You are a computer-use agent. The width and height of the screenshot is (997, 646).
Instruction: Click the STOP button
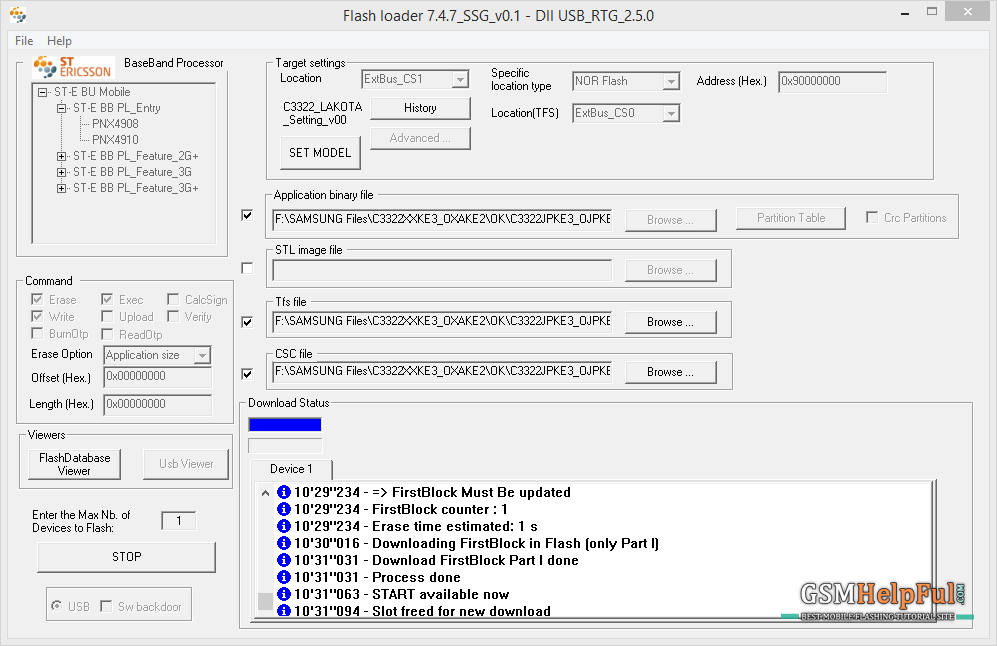tap(127, 557)
